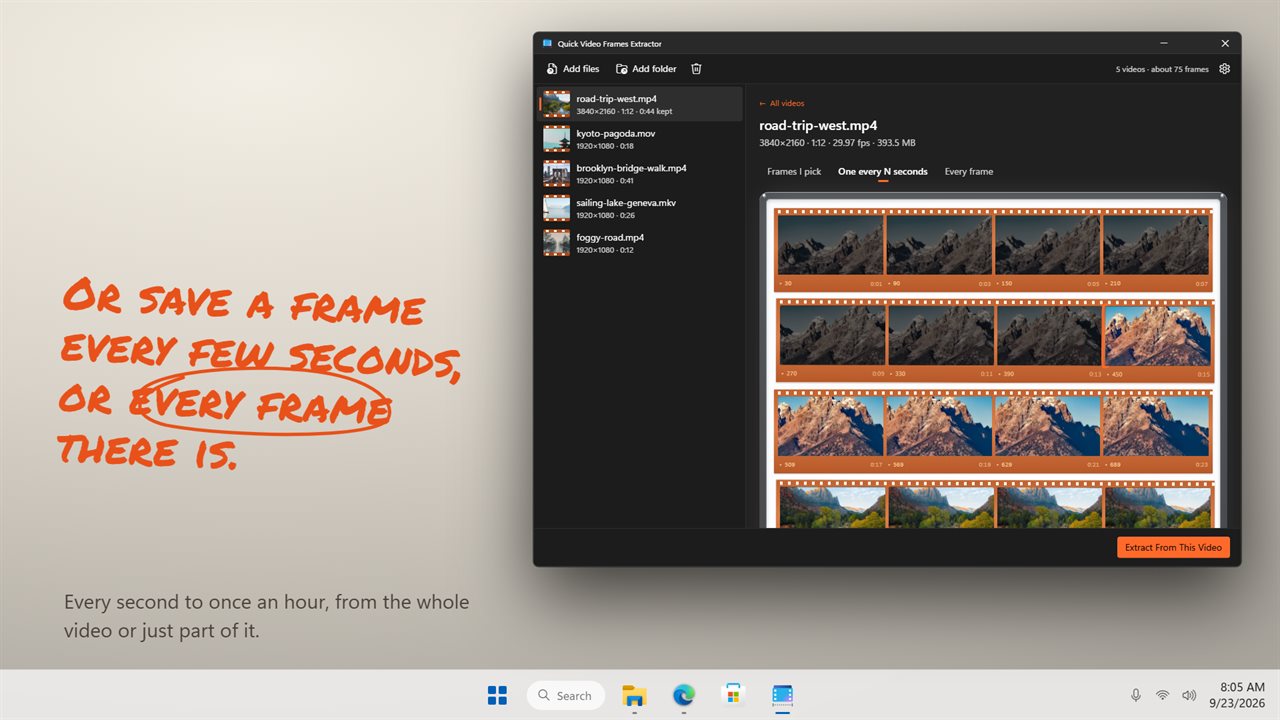The width and height of the screenshot is (1280, 720).
Task: Open the Windows Start menu
Action: click(x=497, y=695)
